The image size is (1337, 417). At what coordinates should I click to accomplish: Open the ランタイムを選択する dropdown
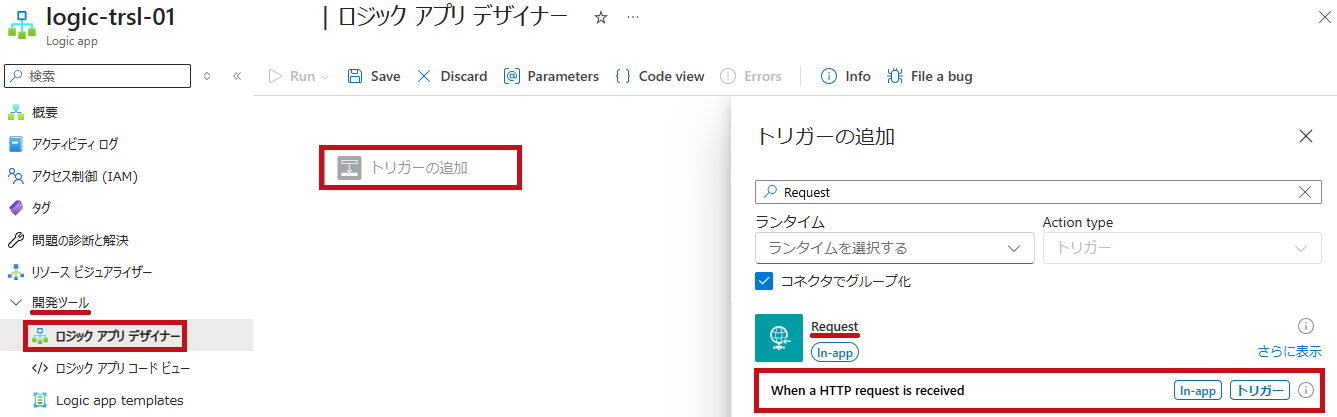pyautogui.click(x=894, y=247)
